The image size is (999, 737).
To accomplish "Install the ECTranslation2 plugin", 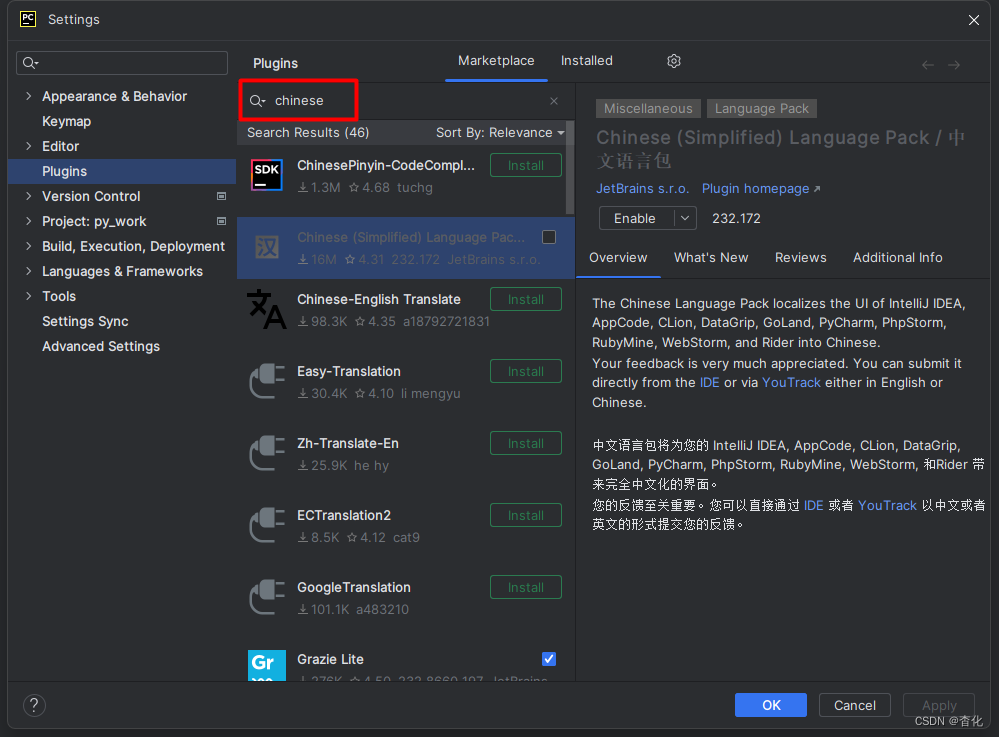I will click(526, 515).
